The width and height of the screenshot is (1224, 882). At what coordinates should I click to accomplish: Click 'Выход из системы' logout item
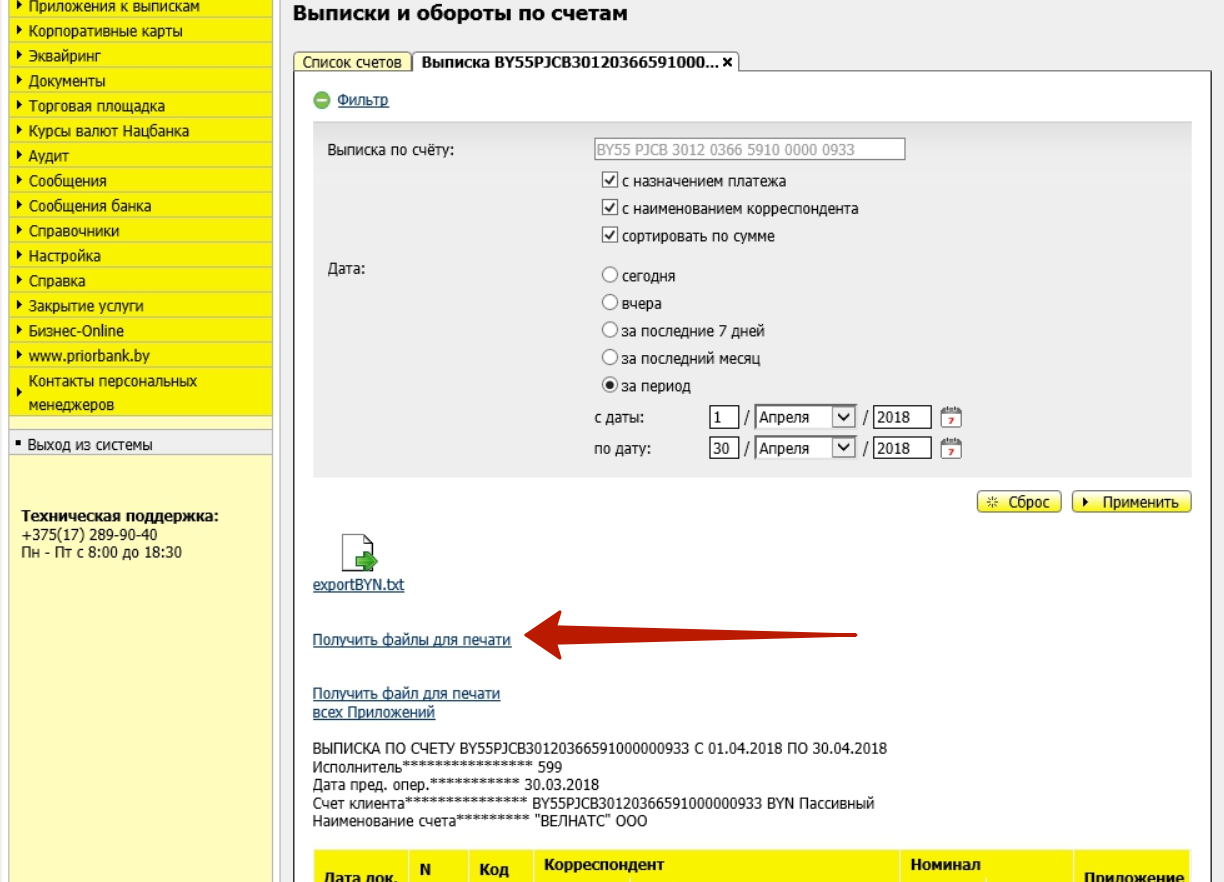[90, 445]
